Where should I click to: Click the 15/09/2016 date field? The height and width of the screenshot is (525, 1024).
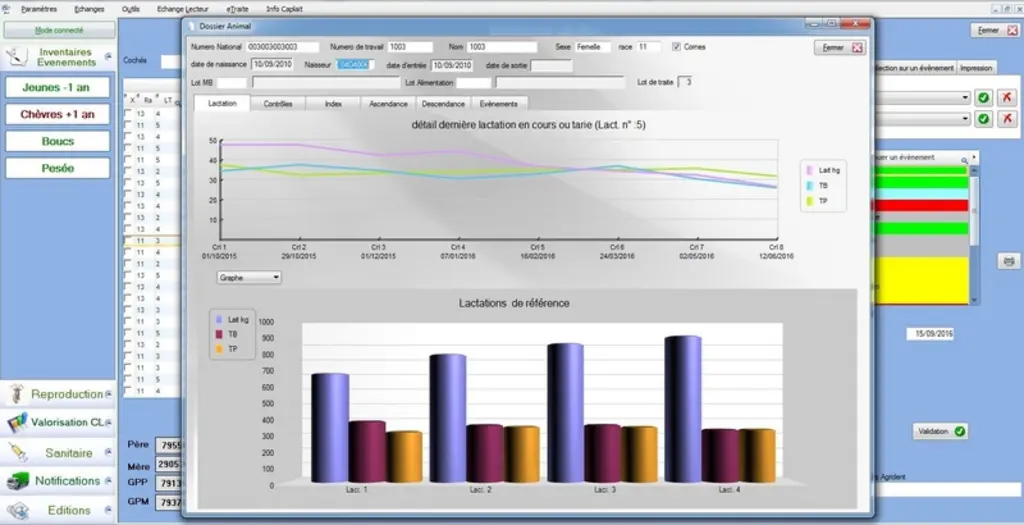[x=931, y=334]
